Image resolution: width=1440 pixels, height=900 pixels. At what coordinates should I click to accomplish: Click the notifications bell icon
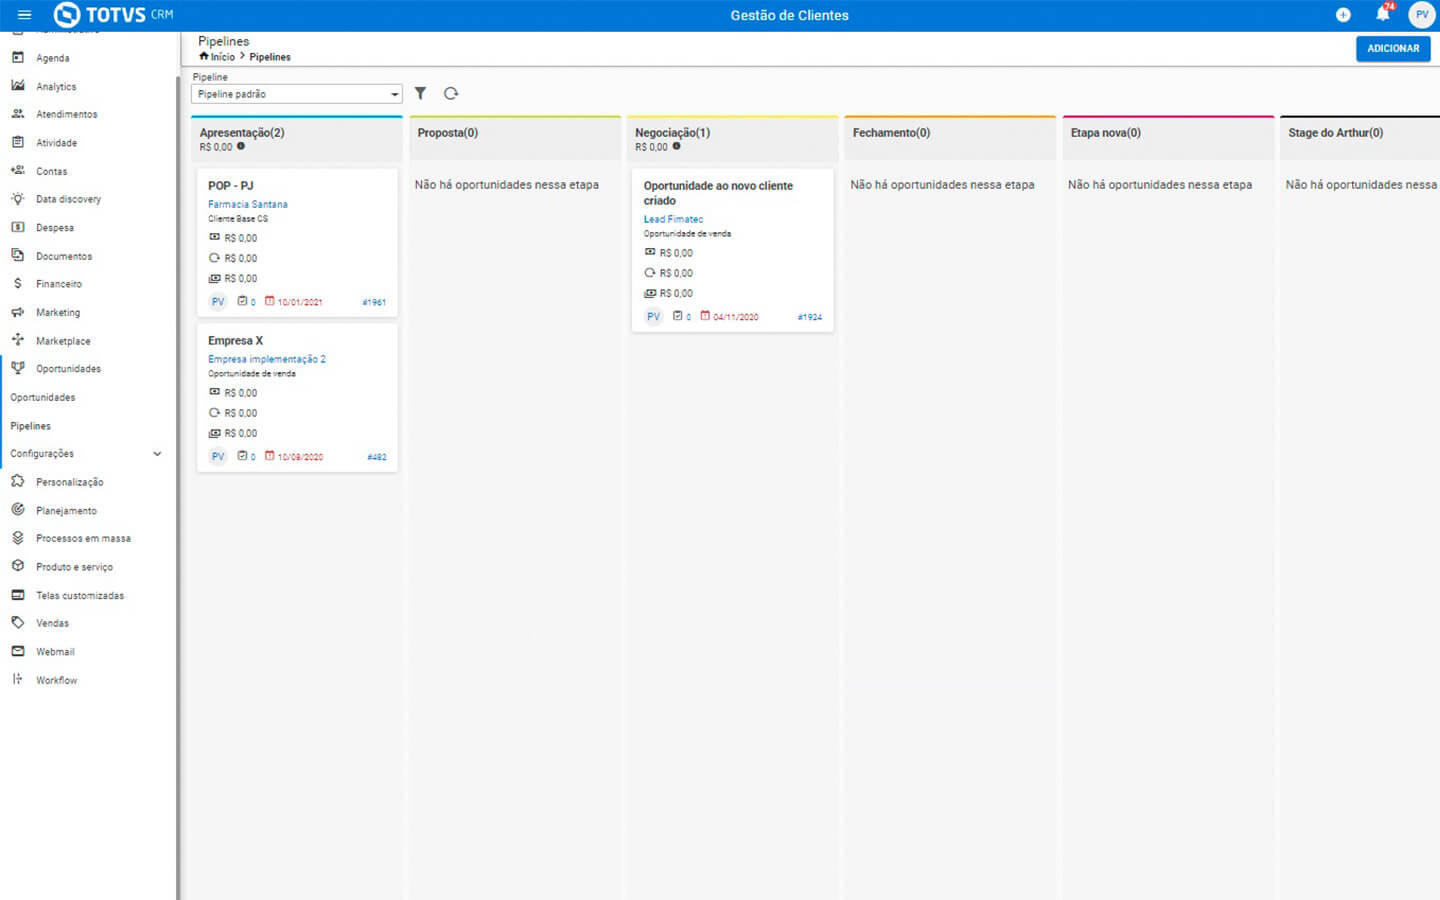(x=1382, y=15)
